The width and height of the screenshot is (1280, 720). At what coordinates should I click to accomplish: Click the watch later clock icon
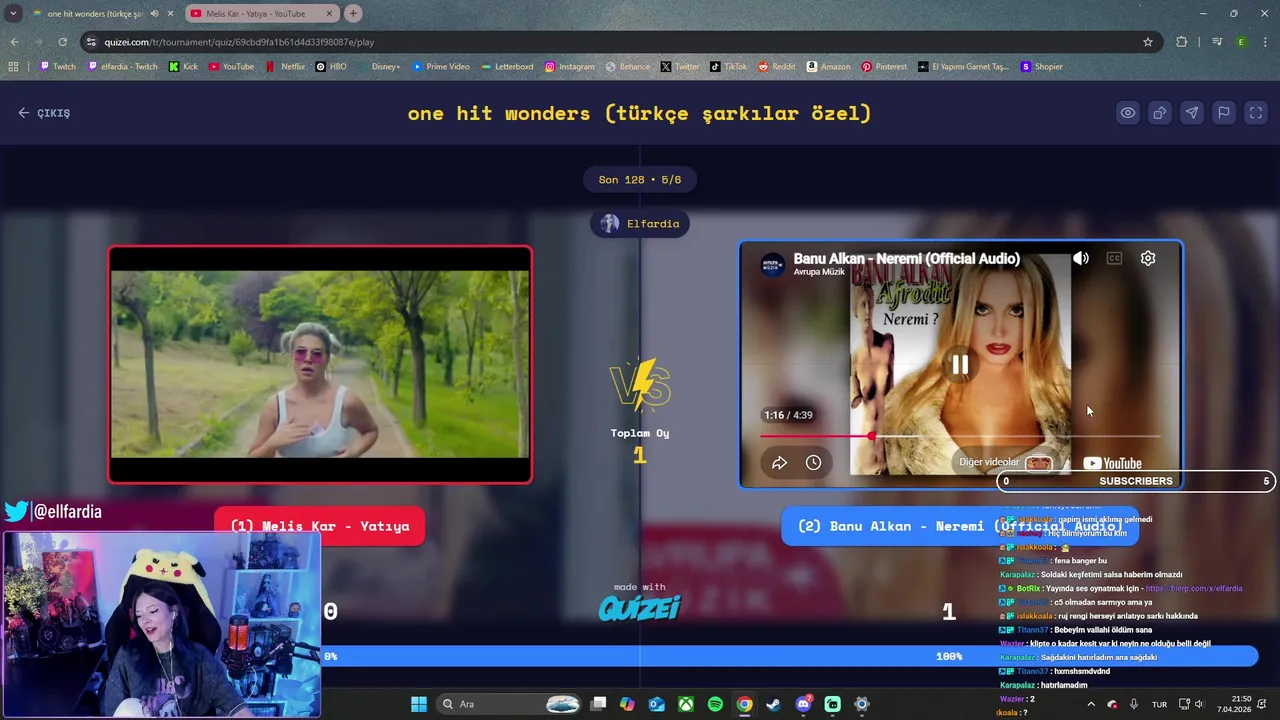tap(813, 463)
